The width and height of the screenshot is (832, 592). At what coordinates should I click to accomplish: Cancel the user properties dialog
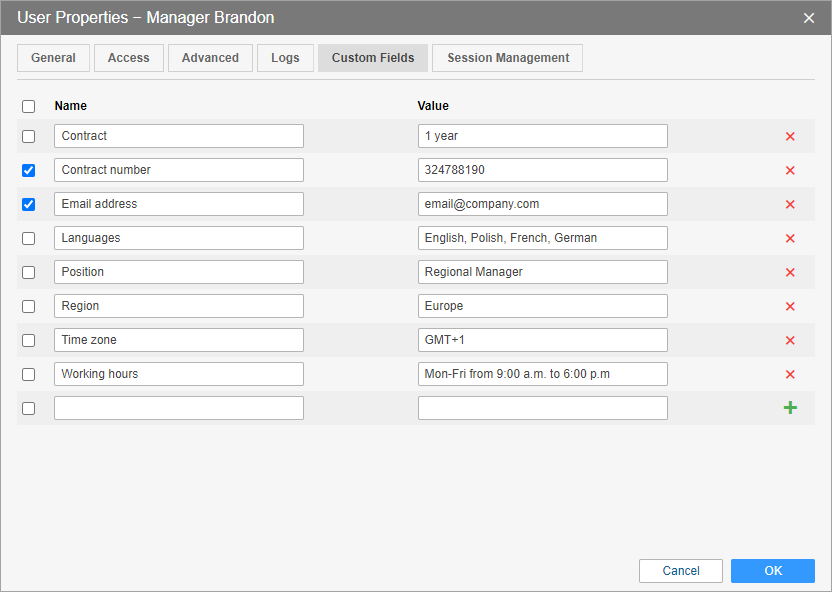coord(681,571)
